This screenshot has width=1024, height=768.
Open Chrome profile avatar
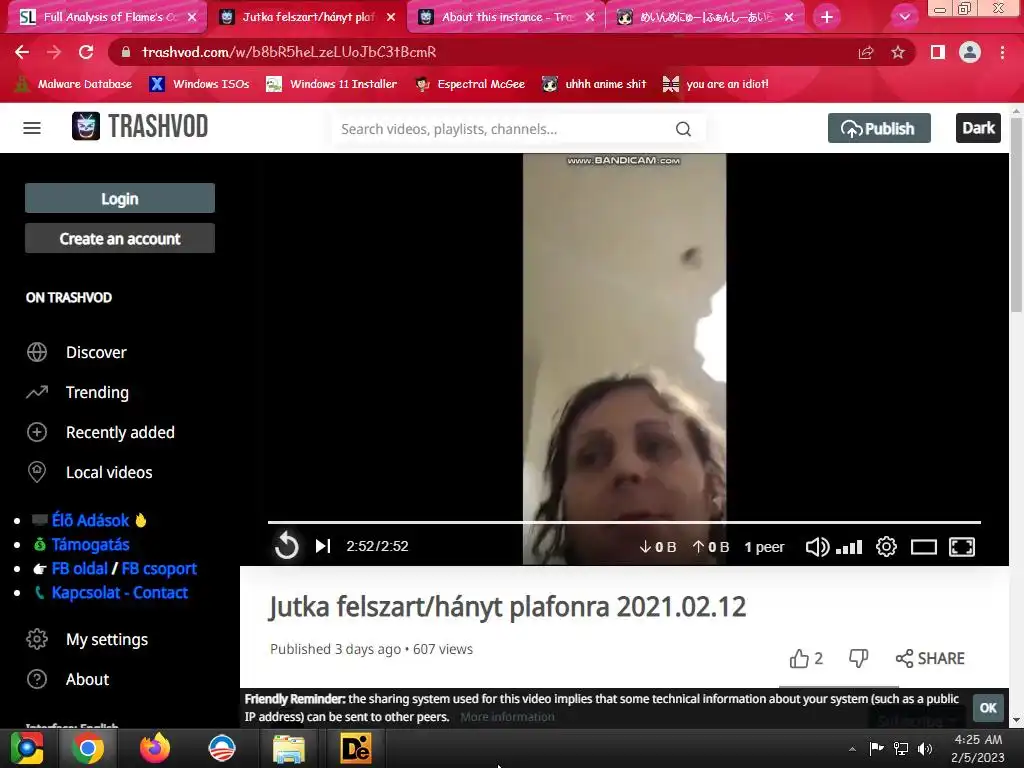970,52
